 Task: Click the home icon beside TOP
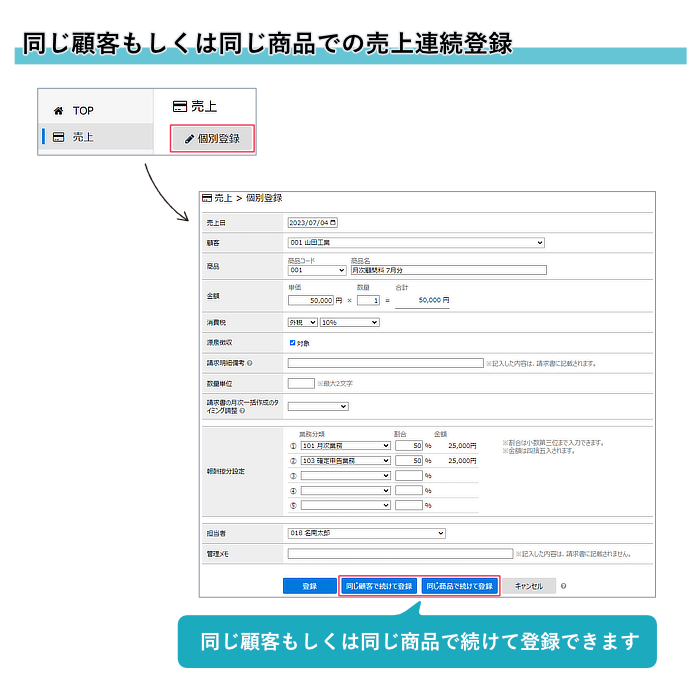[59, 111]
